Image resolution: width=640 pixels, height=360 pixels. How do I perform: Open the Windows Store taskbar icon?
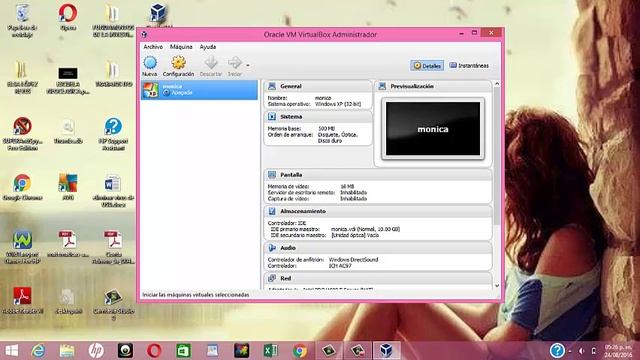click(183, 351)
